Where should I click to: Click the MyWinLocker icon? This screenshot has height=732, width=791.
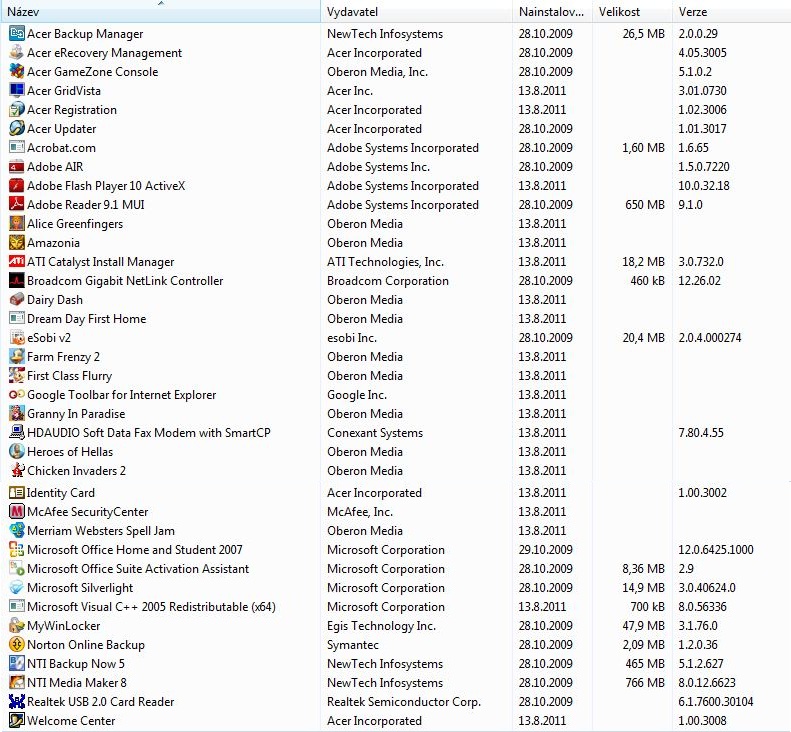click(x=17, y=626)
